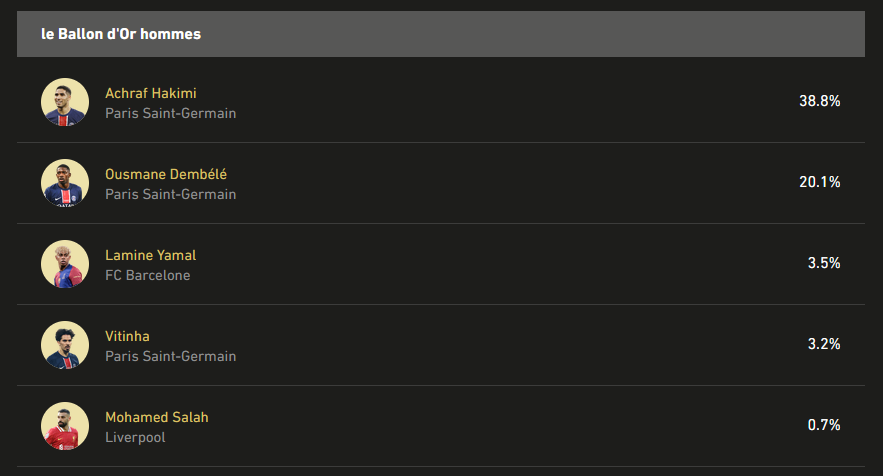Open the Achraf Hakimi name link
883x476 pixels.
coord(151,93)
